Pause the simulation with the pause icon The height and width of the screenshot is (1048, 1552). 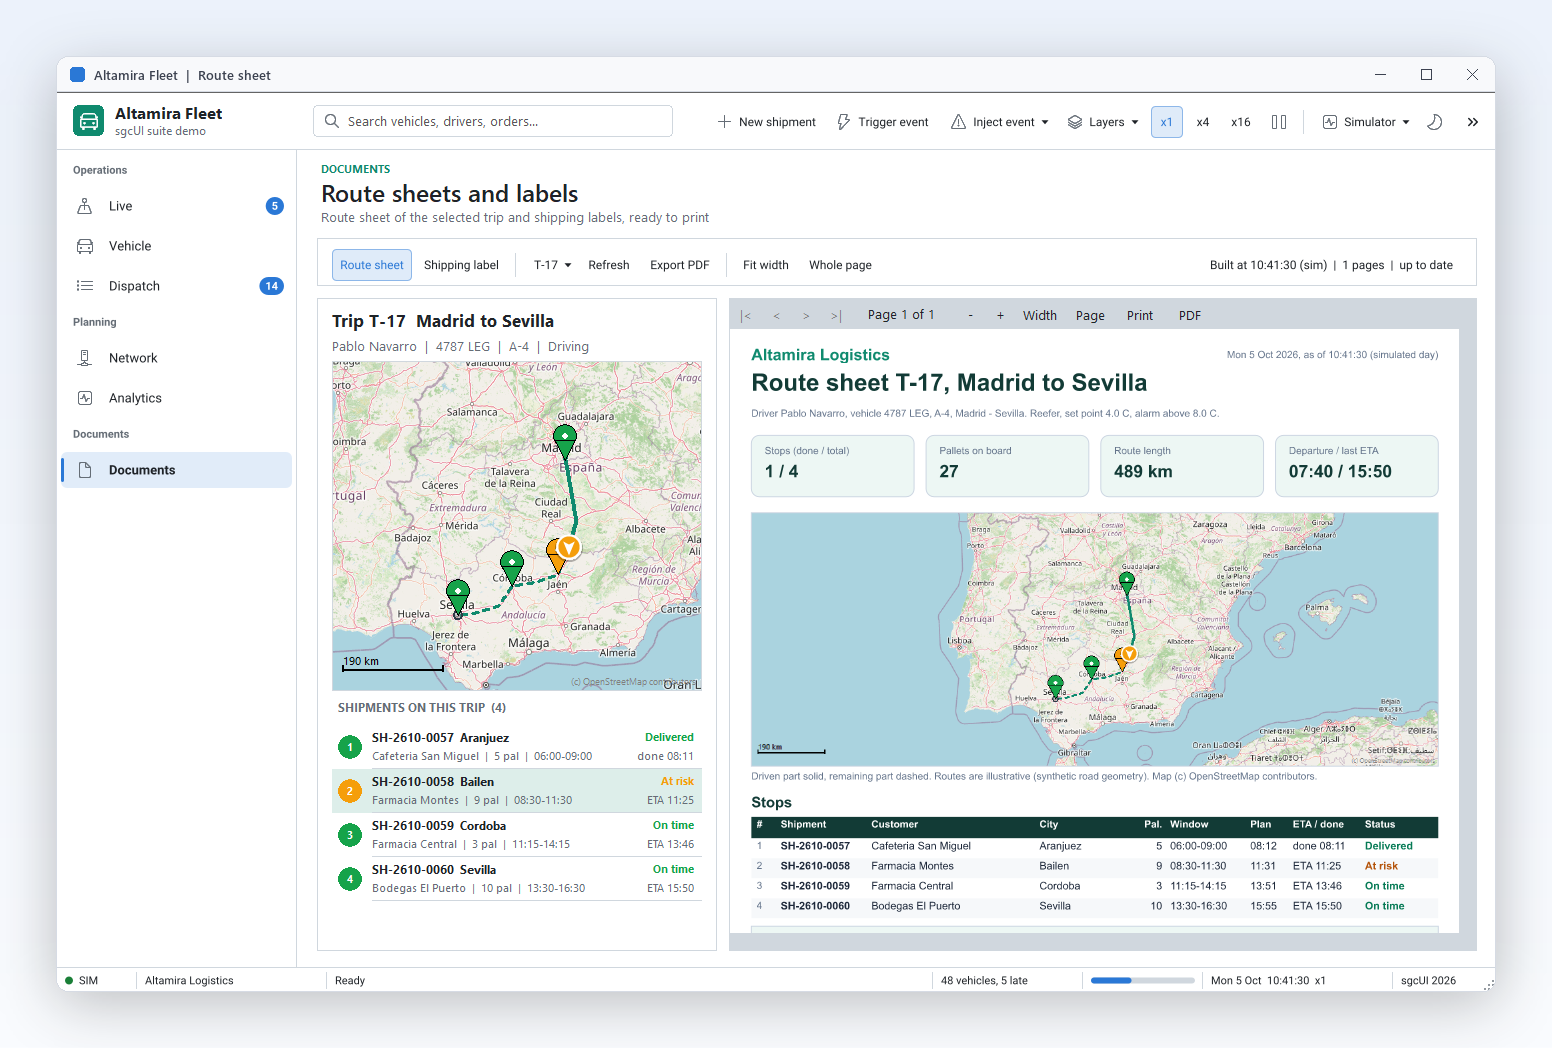click(x=1279, y=122)
